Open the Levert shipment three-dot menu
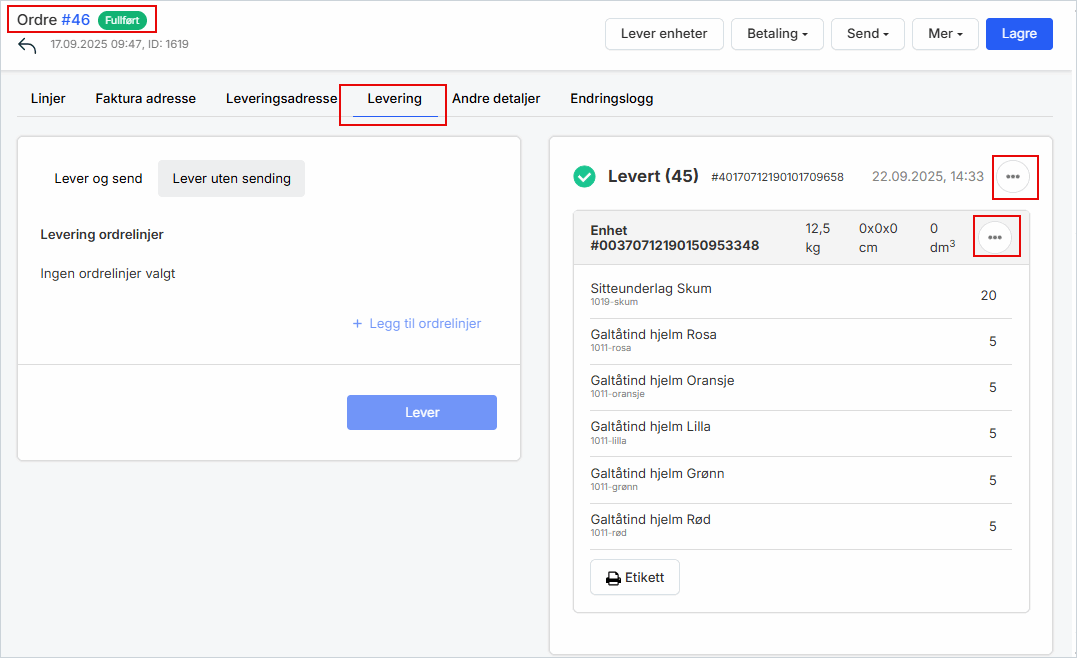Viewport: 1077px width, 658px height. pyautogui.click(x=1013, y=177)
